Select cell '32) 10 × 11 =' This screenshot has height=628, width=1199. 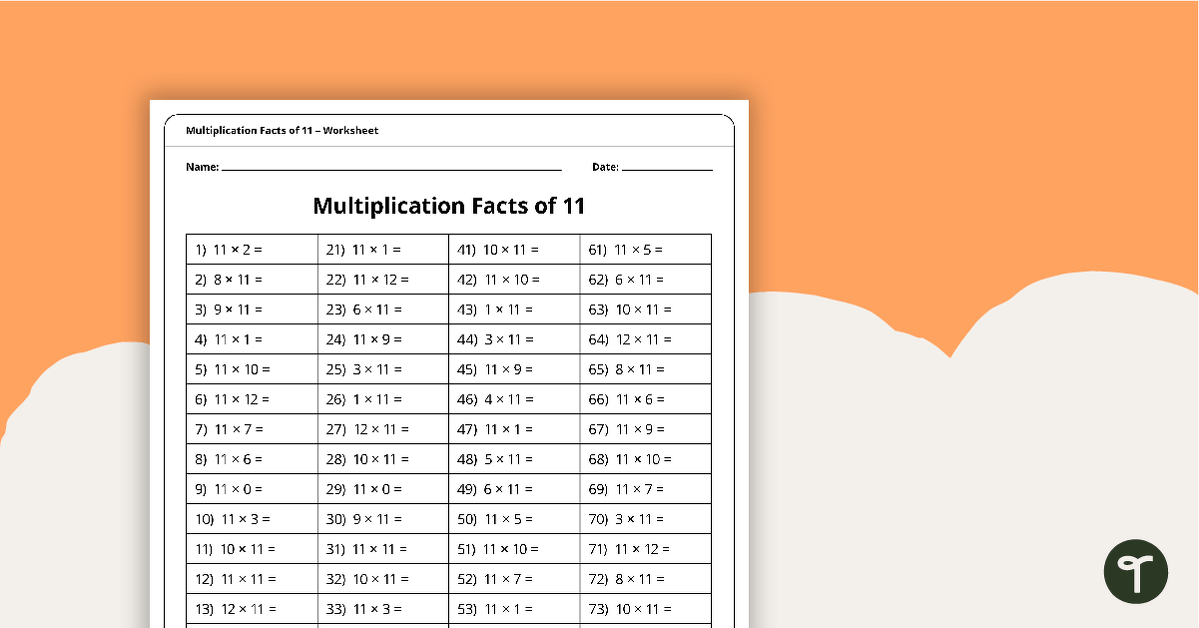pyautogui.click(x=383, y=578)
